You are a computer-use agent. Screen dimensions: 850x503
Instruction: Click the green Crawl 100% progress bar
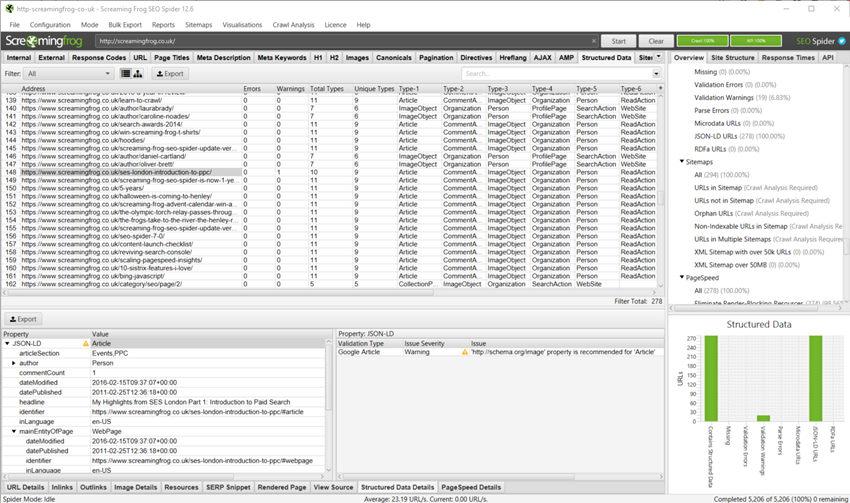[702, 41]
